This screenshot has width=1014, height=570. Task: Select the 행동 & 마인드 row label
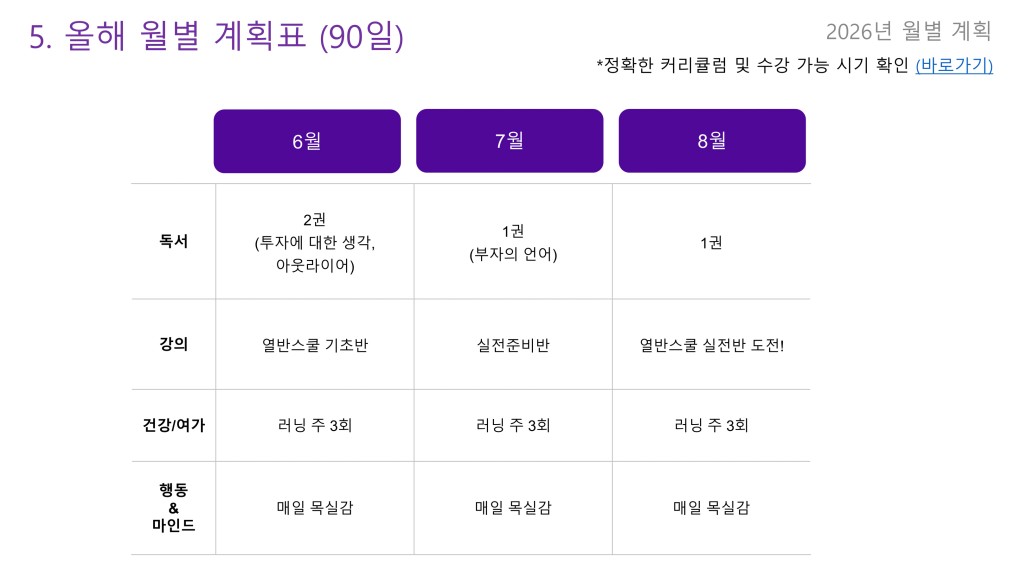[x=173, y=508]
